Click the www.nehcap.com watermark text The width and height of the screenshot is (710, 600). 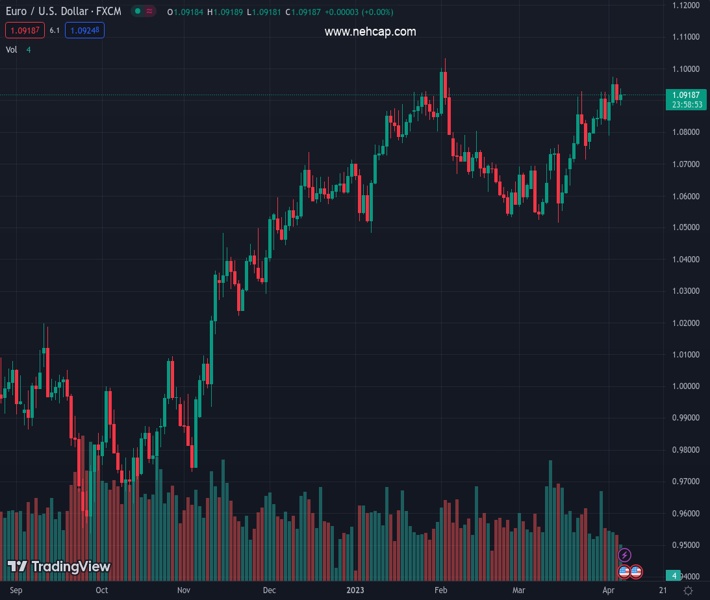tap(370, 32)
